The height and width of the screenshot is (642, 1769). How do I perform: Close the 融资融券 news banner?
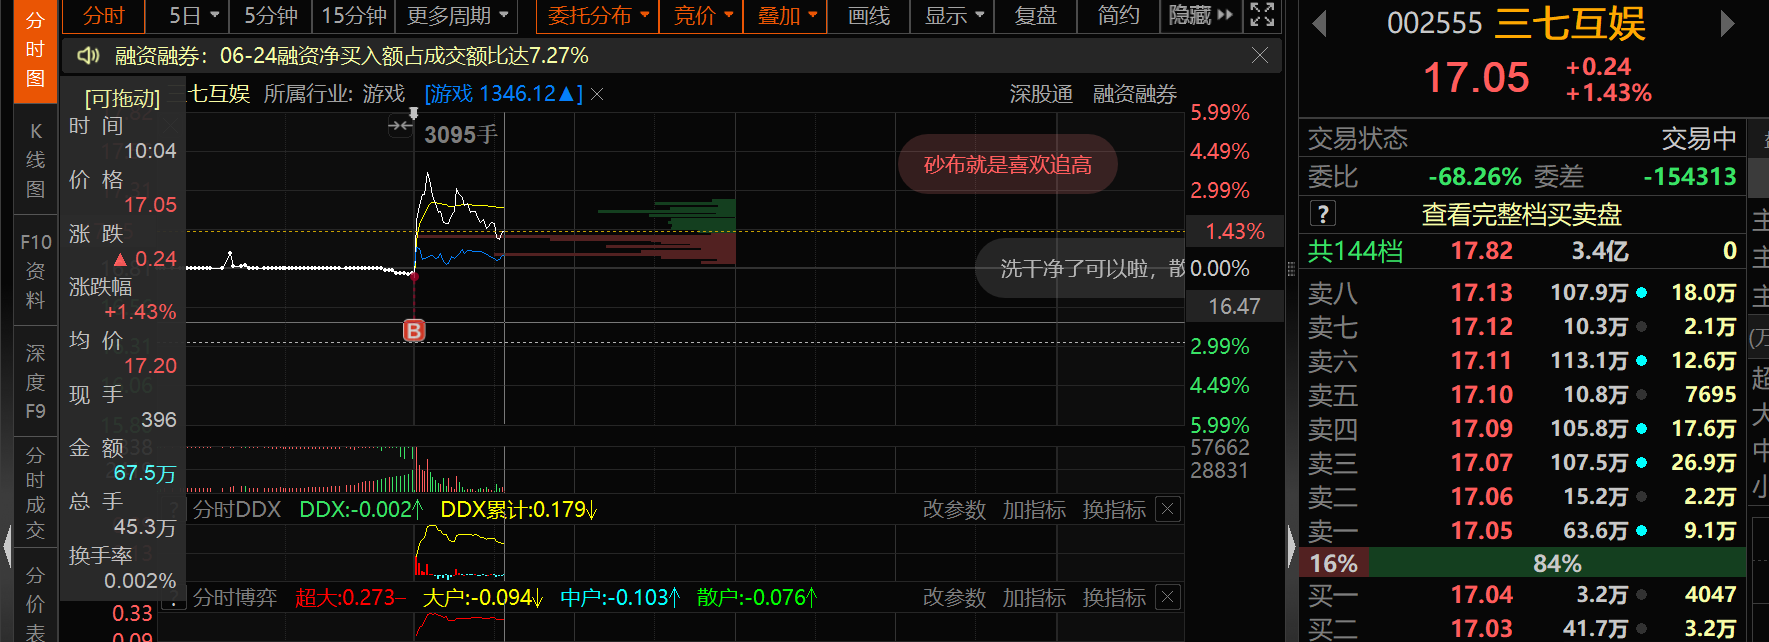pyautogui.click(x=1260, y=56)
